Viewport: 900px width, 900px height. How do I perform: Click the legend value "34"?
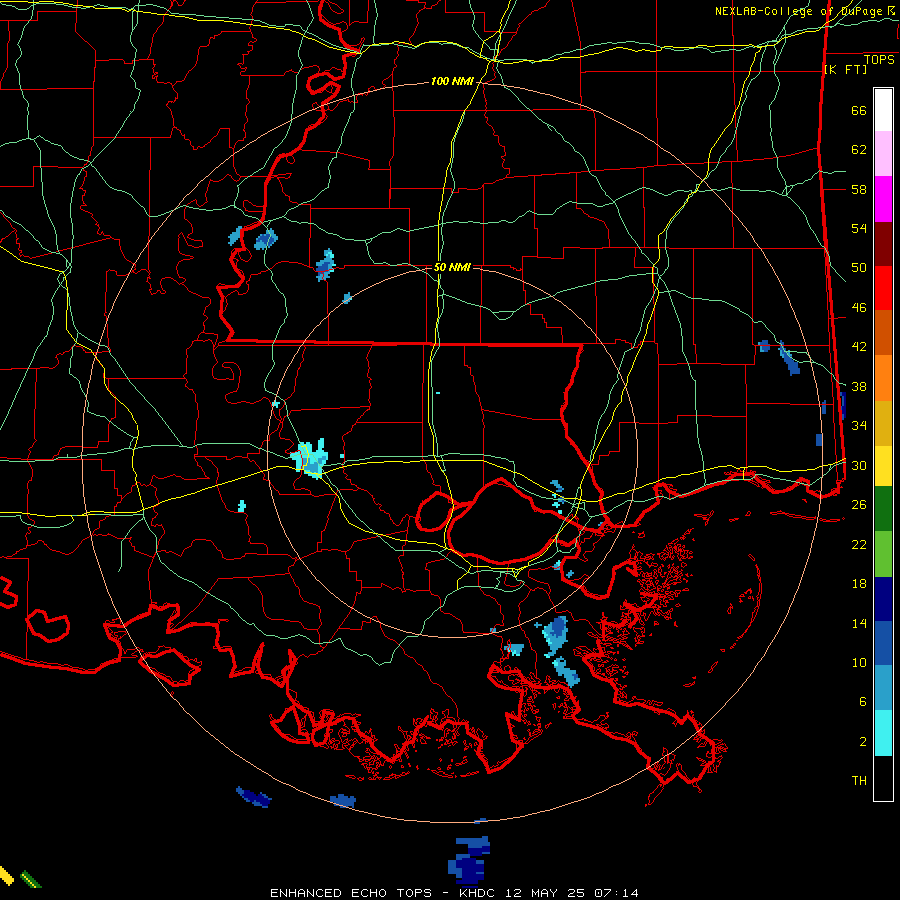859,426
